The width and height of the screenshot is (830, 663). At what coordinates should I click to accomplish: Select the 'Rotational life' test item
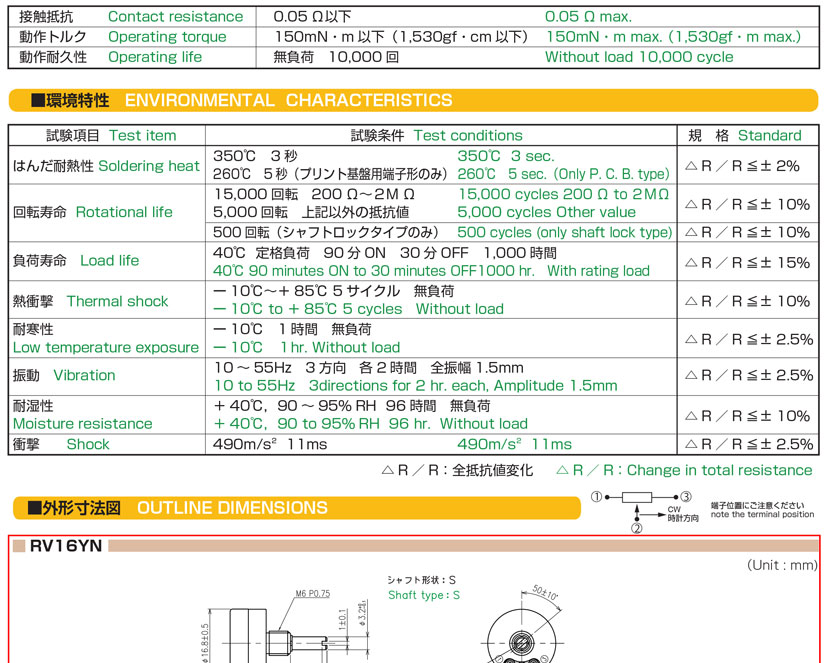pyautogui.click(x=124, y=212)
